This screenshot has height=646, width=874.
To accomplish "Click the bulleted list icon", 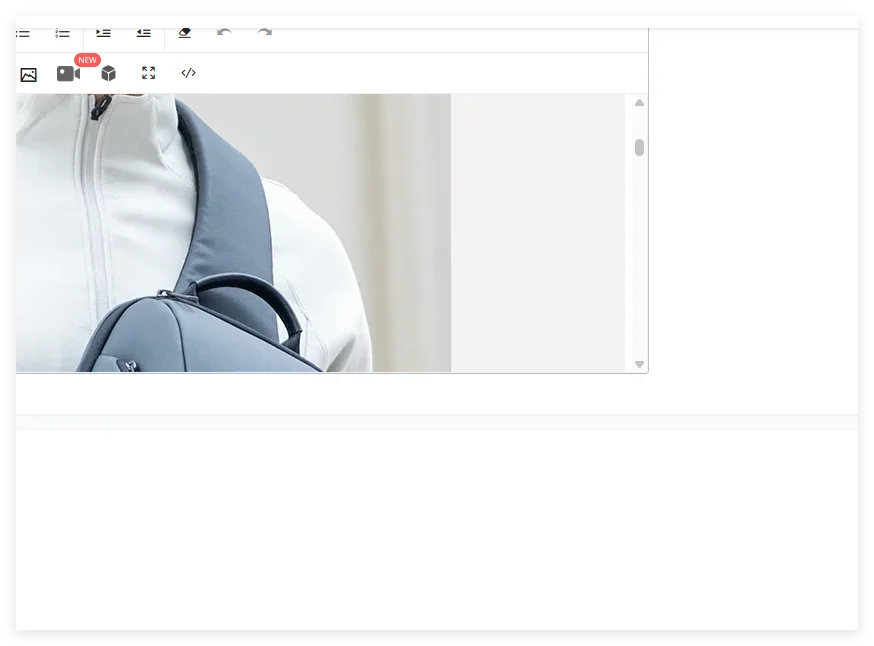I will [23, 33].
